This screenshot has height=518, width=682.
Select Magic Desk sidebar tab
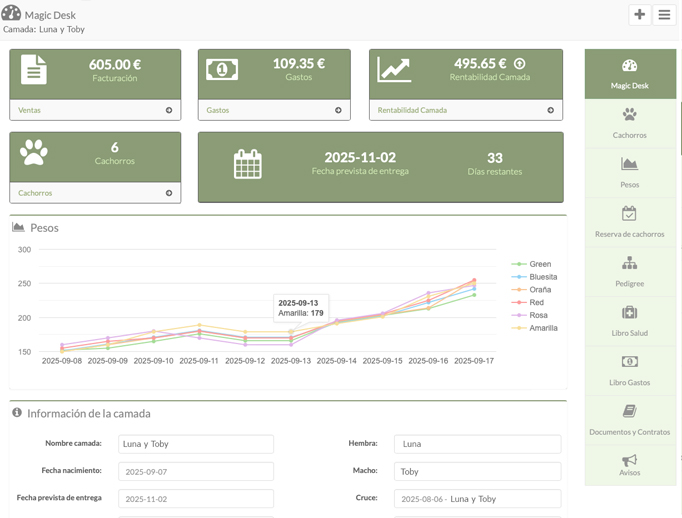(x=630, y=74)
